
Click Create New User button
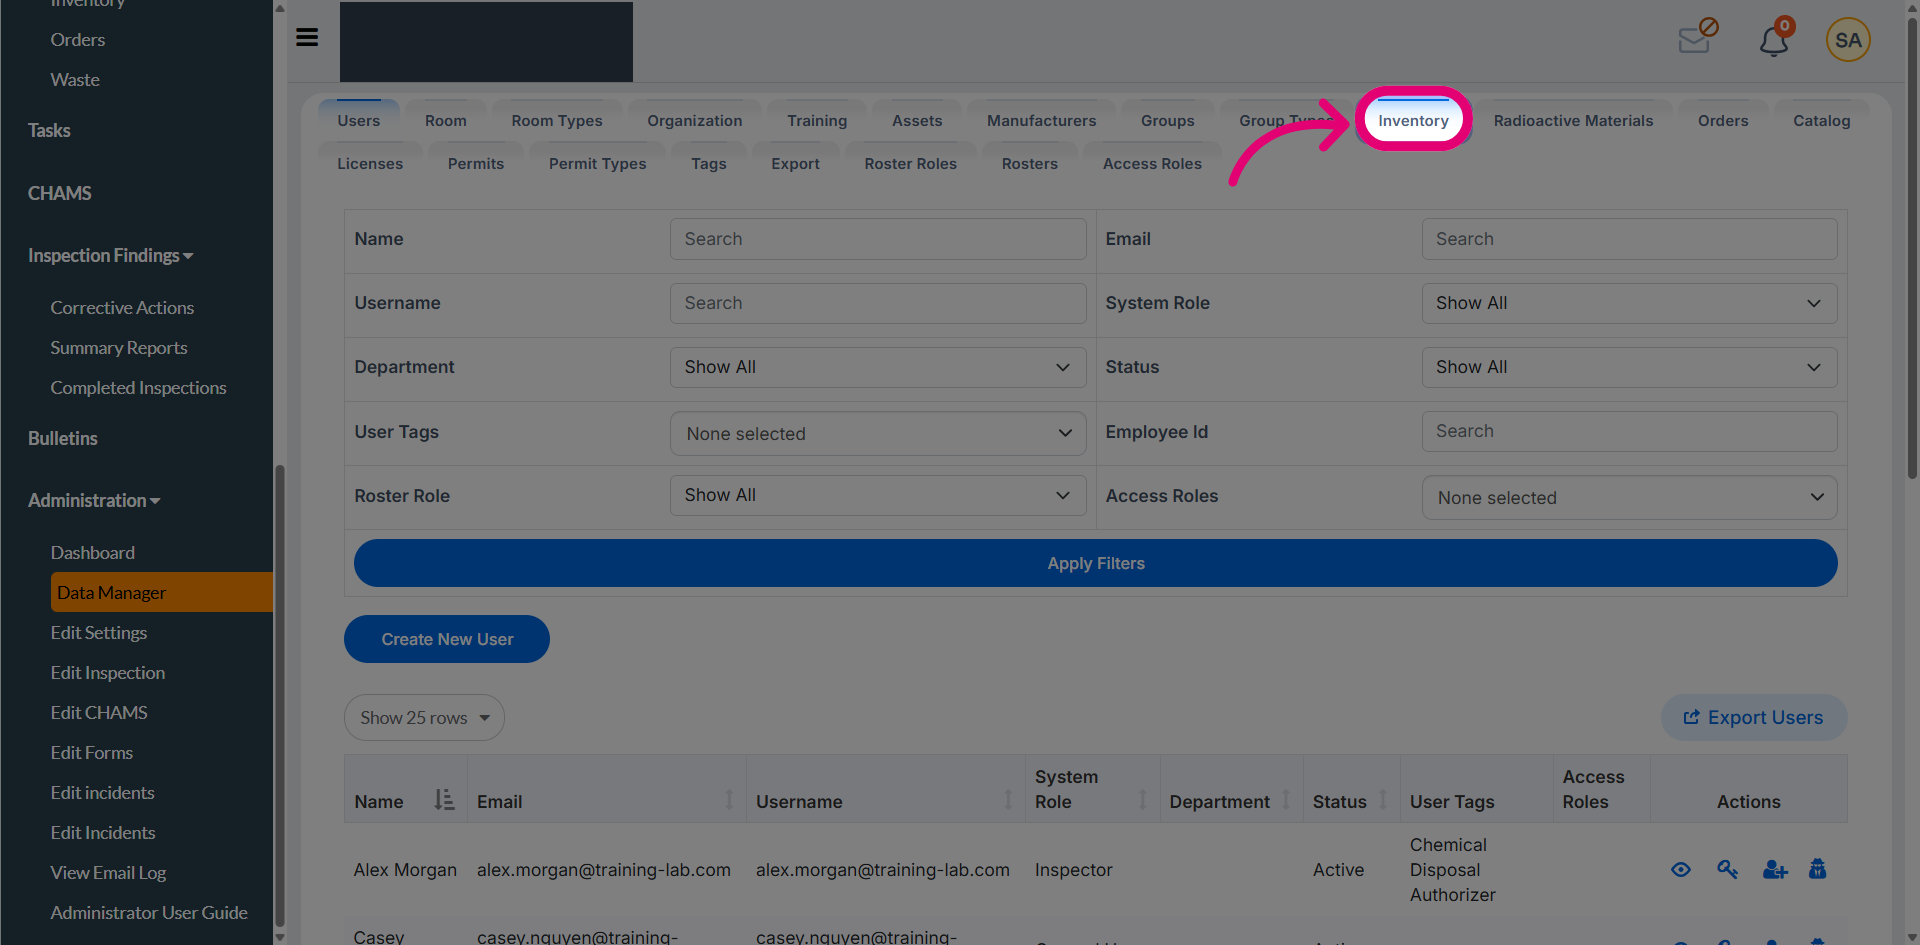[447, 639]
